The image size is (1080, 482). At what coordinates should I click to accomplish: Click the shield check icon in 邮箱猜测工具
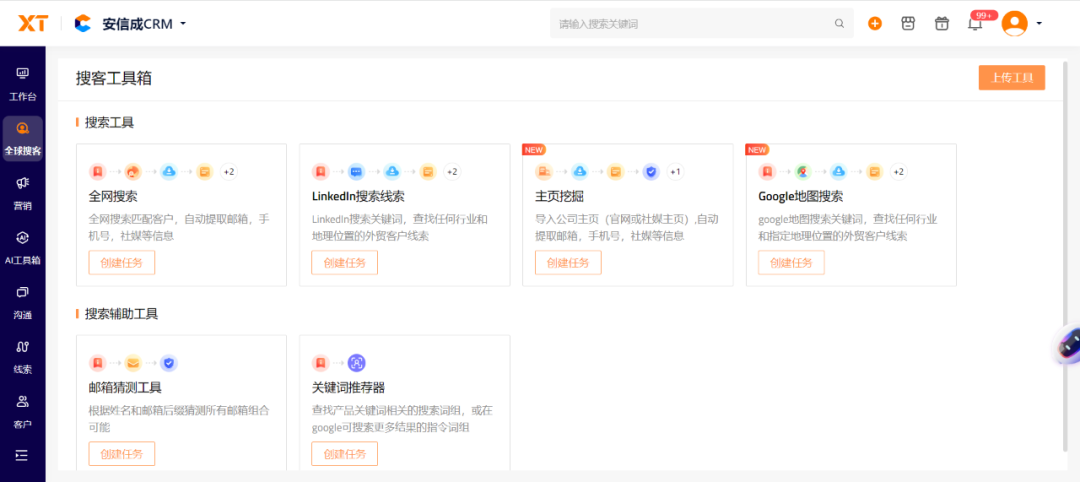(x=169, y=363)
